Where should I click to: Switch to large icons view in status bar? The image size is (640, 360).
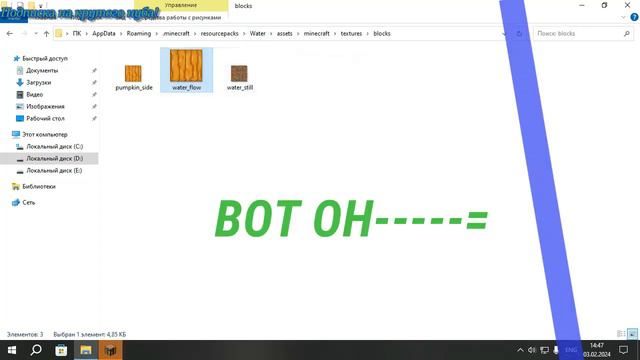632,334
